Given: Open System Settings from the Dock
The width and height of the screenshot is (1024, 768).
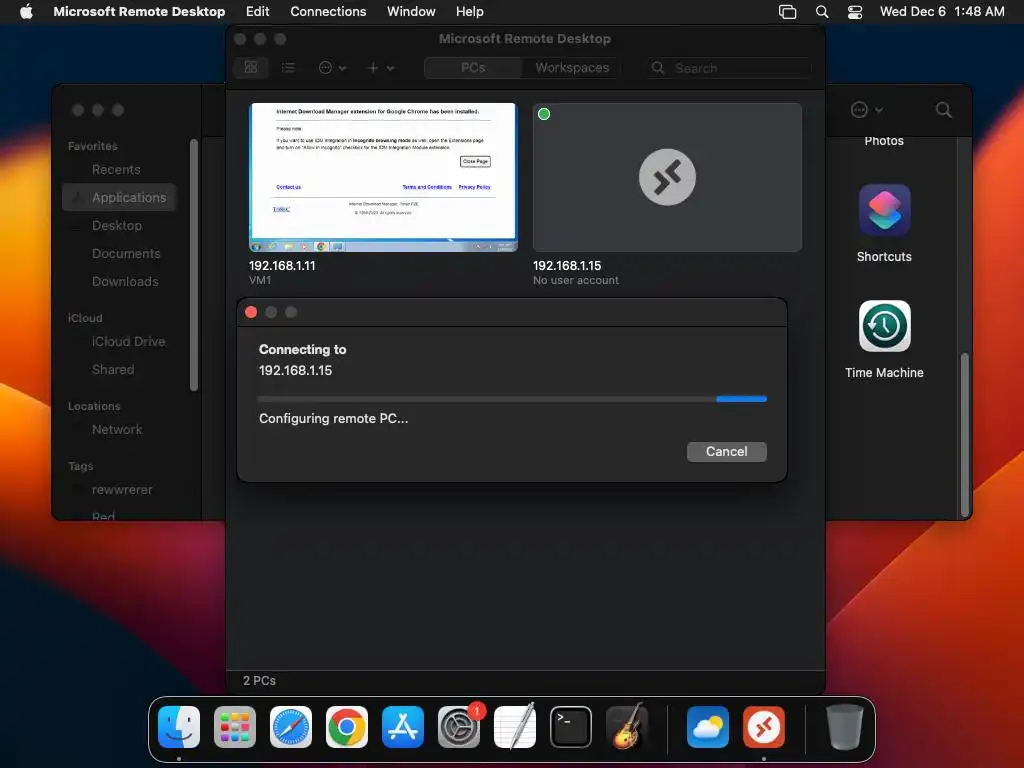Looking at the screenshot, I should click(x=458, y=727).
